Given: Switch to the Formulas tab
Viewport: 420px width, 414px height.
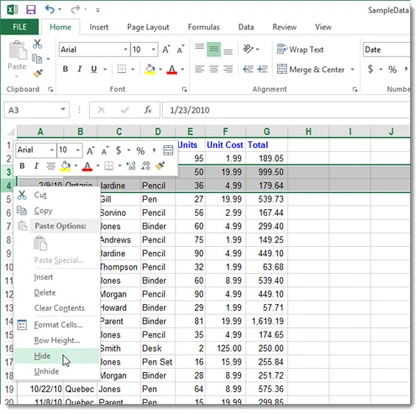Looking at the screenshot, I should pyautogui.click(x=204, y=27).
